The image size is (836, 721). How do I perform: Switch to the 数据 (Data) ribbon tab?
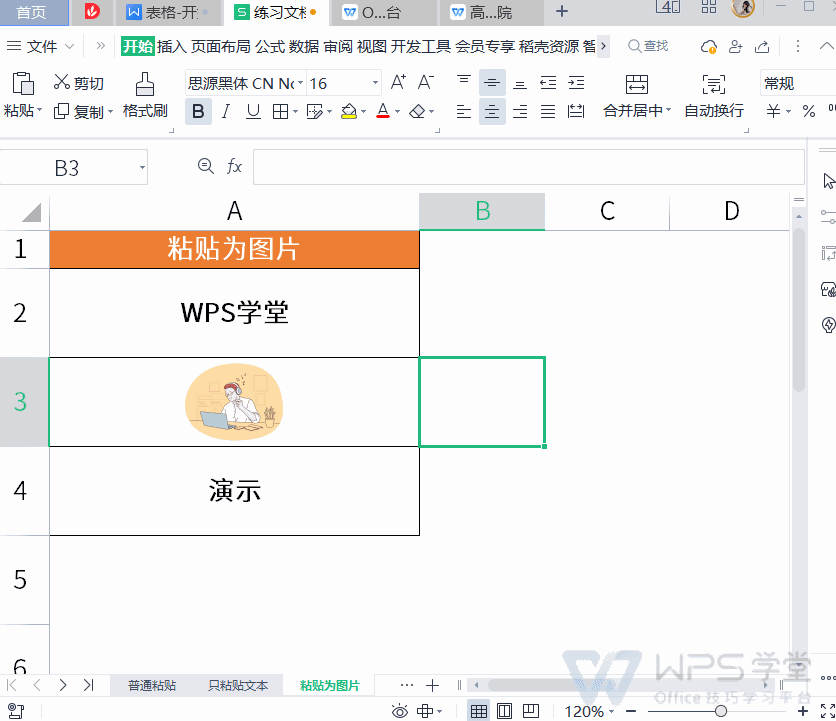tap(304, 46)
